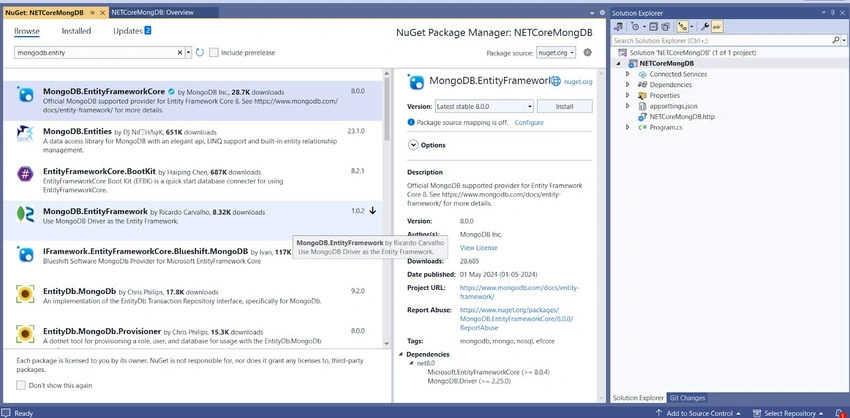The height and width of the screenshot is (418, 850).
Task: Click in the Search Solution Explorer field
Action: (x=721, y=40)
